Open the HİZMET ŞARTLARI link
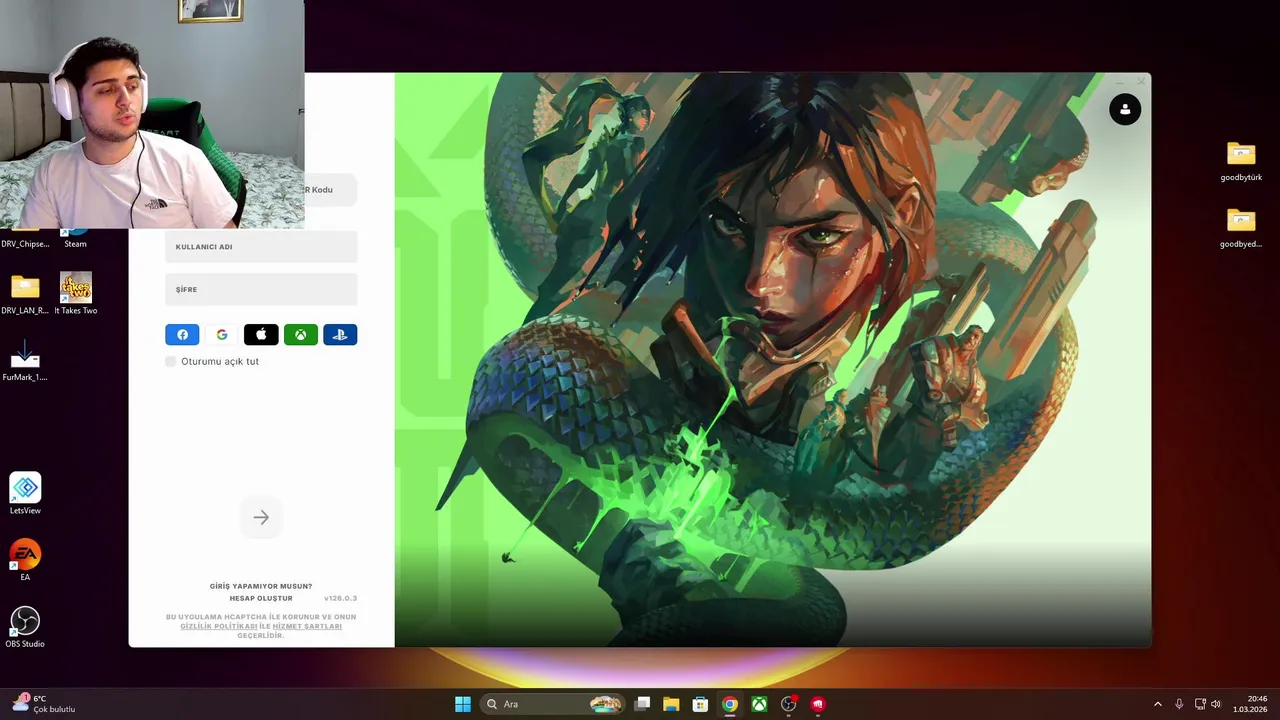This screenshot has height=720, width=1280. point(307,626)
